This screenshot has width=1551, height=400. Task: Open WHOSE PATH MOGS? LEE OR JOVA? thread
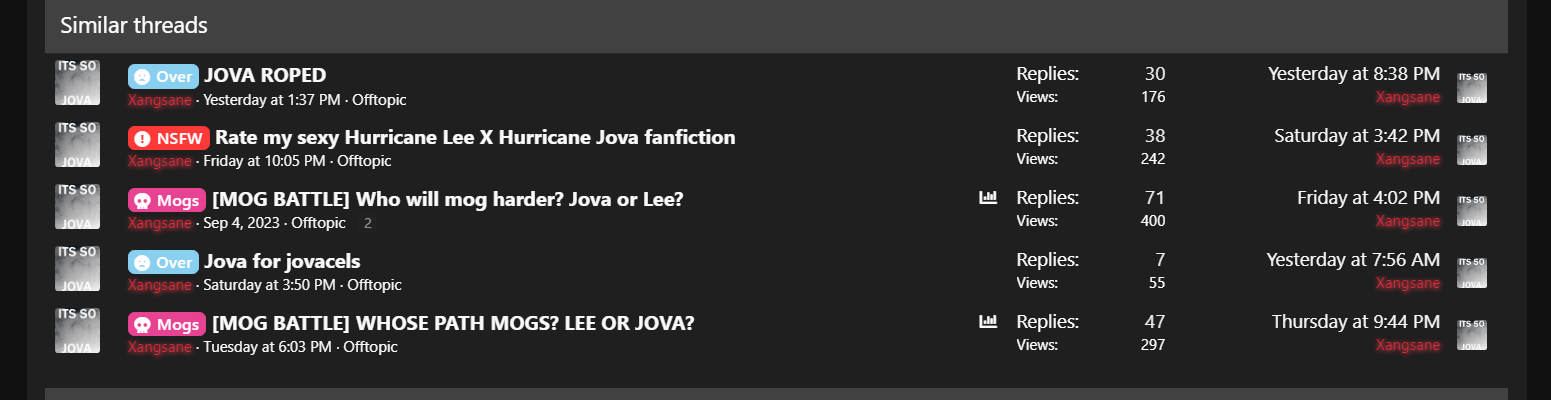pos(453,323)
